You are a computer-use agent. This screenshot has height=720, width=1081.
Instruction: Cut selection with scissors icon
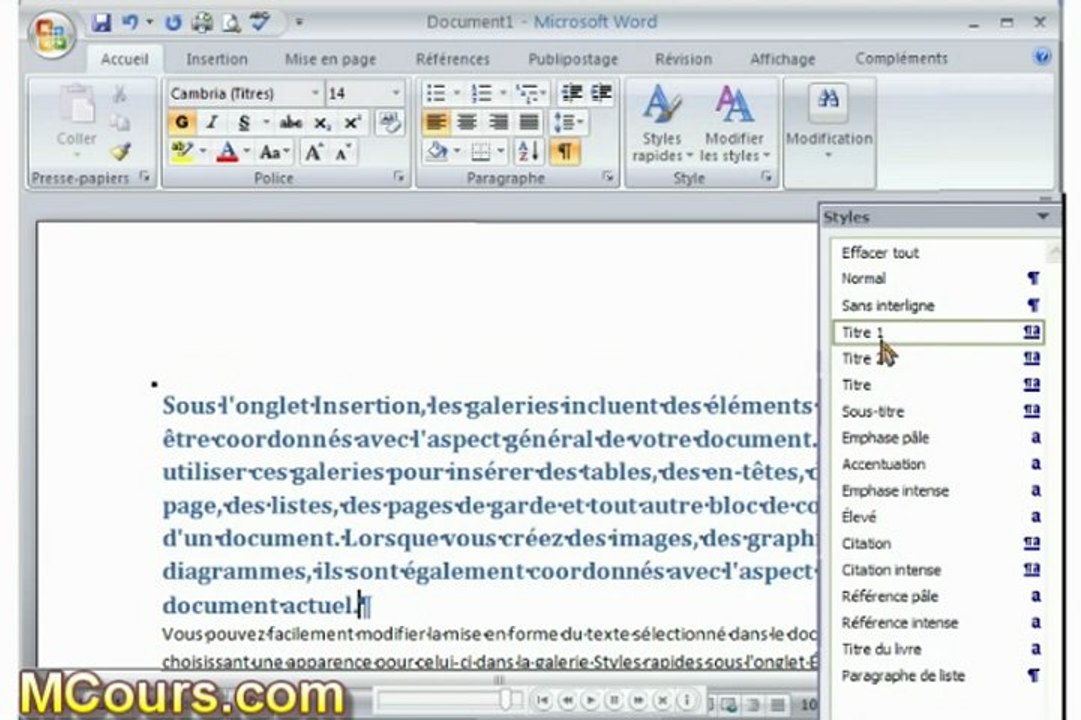(120, 94)
